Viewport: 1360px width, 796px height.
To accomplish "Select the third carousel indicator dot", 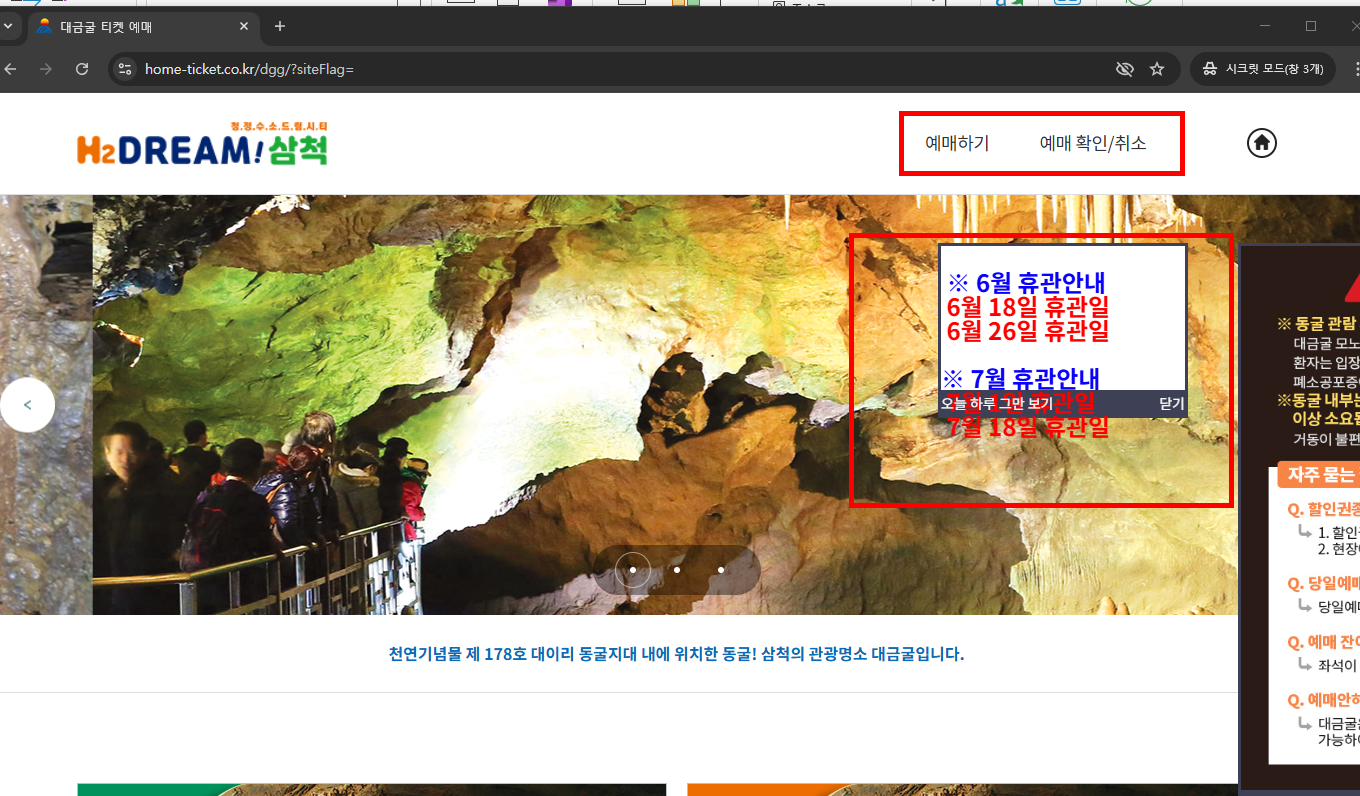I will point(721,569).
